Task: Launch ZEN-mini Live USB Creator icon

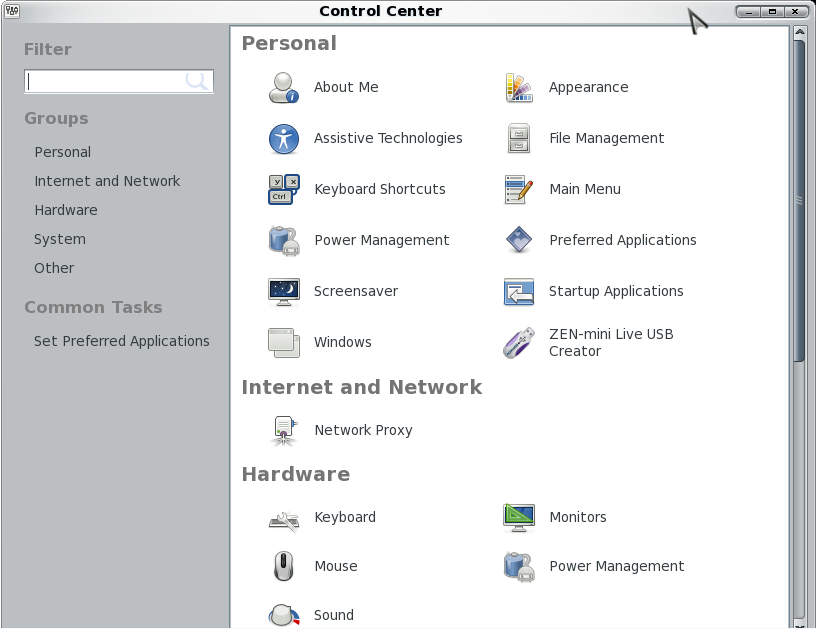Action: click(x=519, y=342)
